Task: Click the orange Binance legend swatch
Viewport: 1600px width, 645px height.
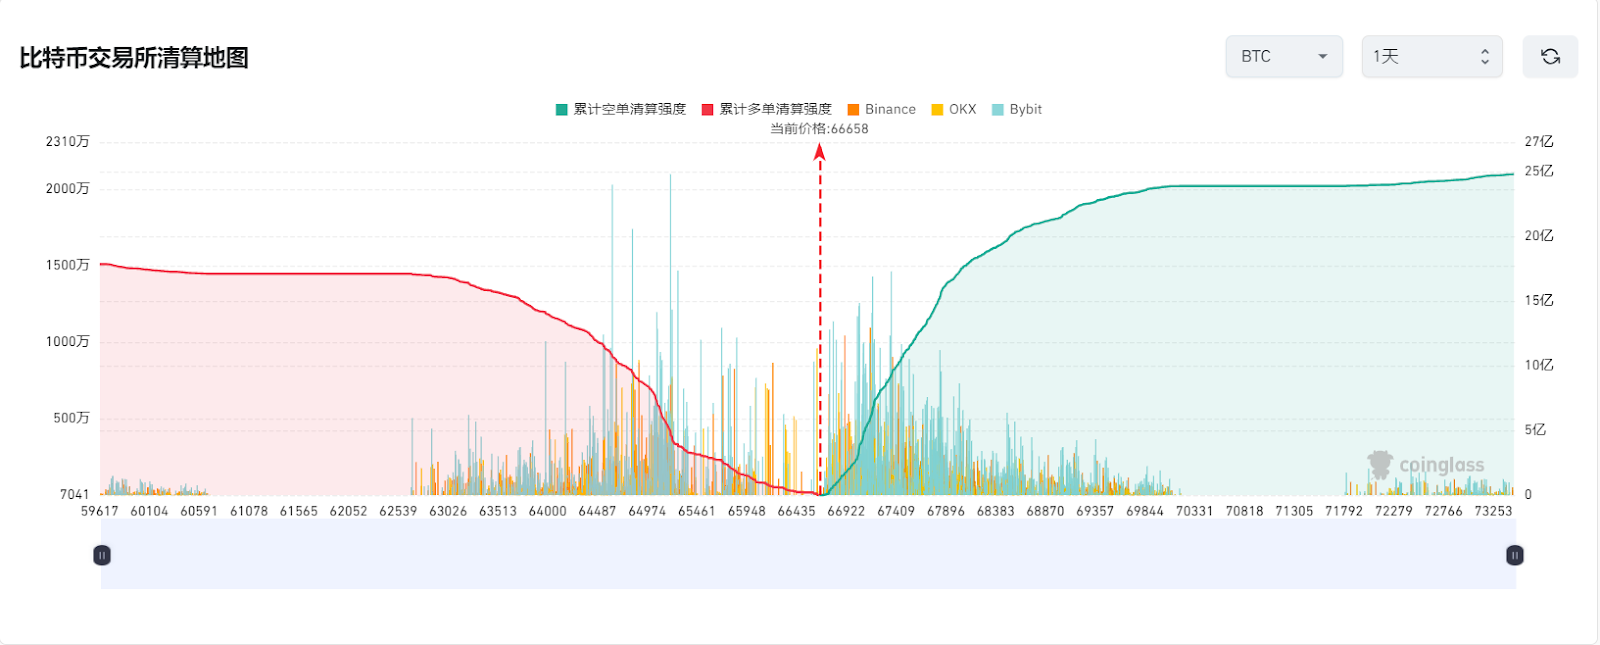Action: (854, 110)
